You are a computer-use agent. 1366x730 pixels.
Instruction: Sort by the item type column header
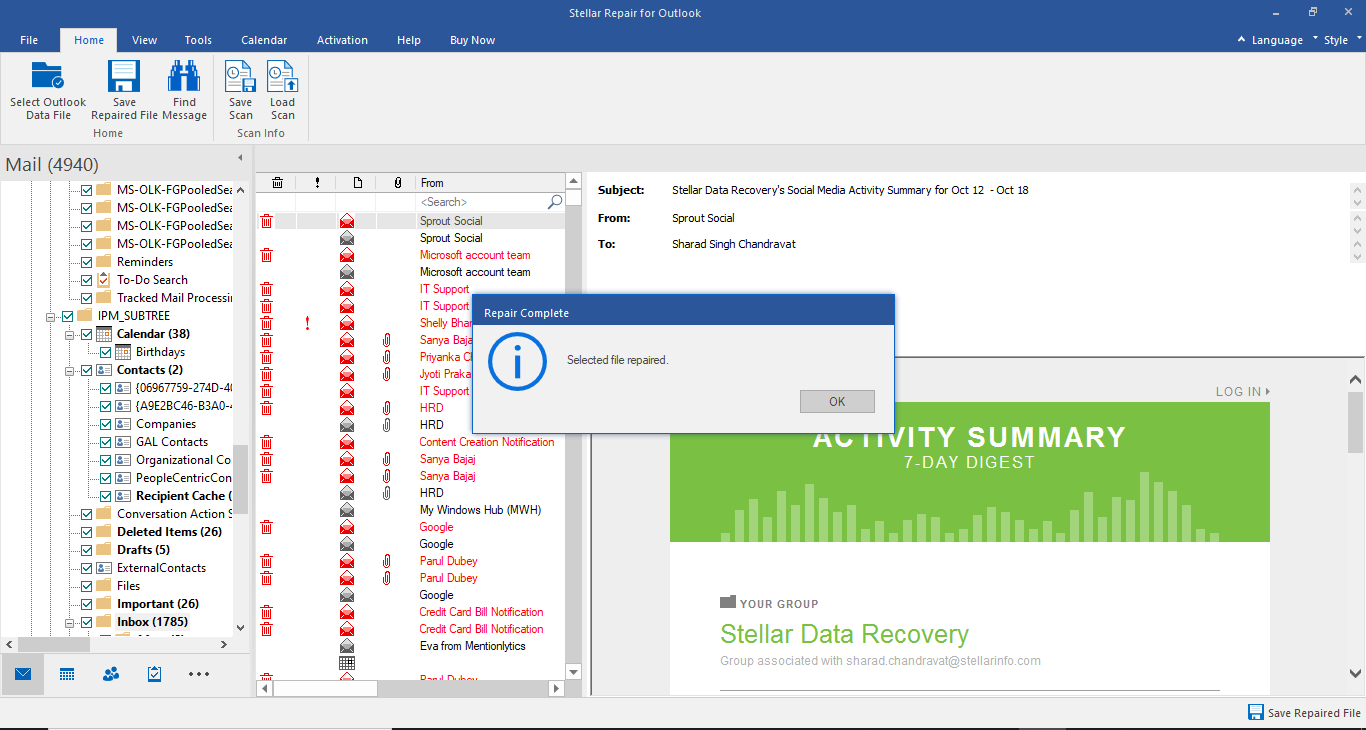[x=357, y=183]
